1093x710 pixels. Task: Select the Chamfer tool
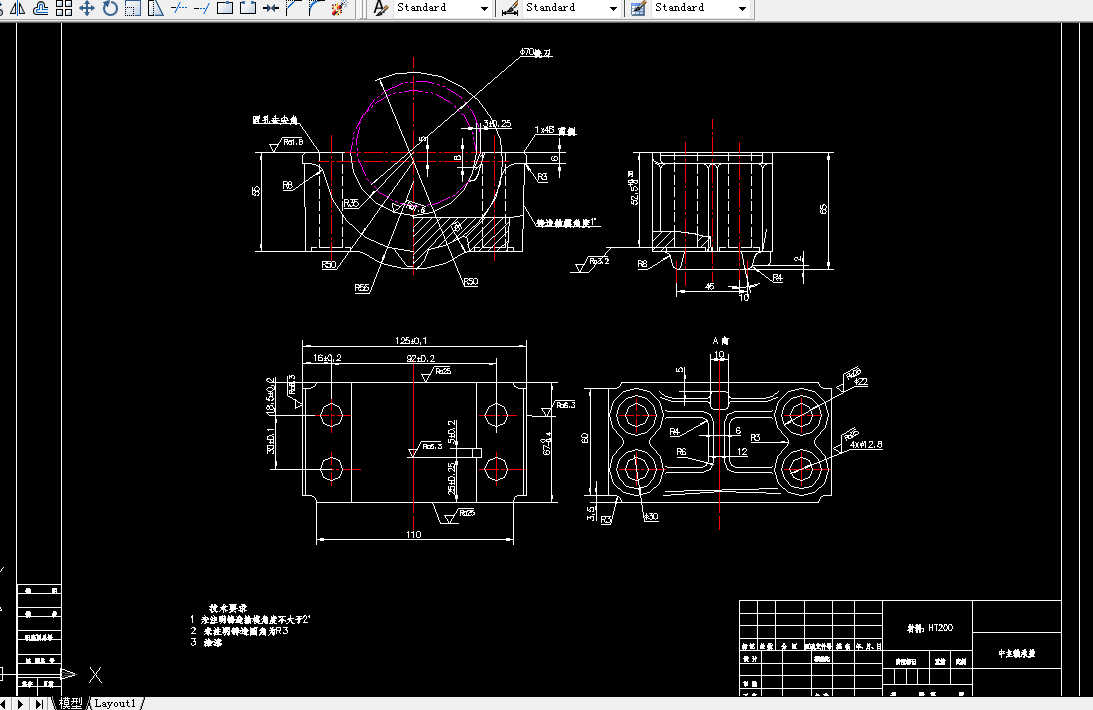tap(295, 9)
